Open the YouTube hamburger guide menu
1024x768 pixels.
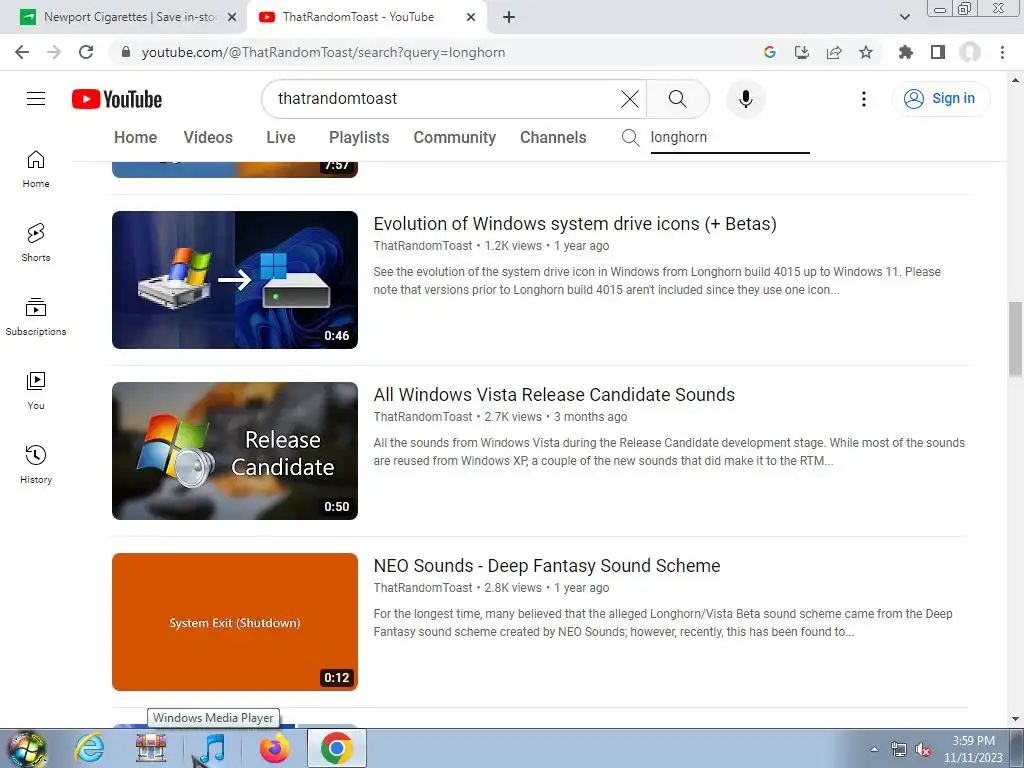click(36, 99)
